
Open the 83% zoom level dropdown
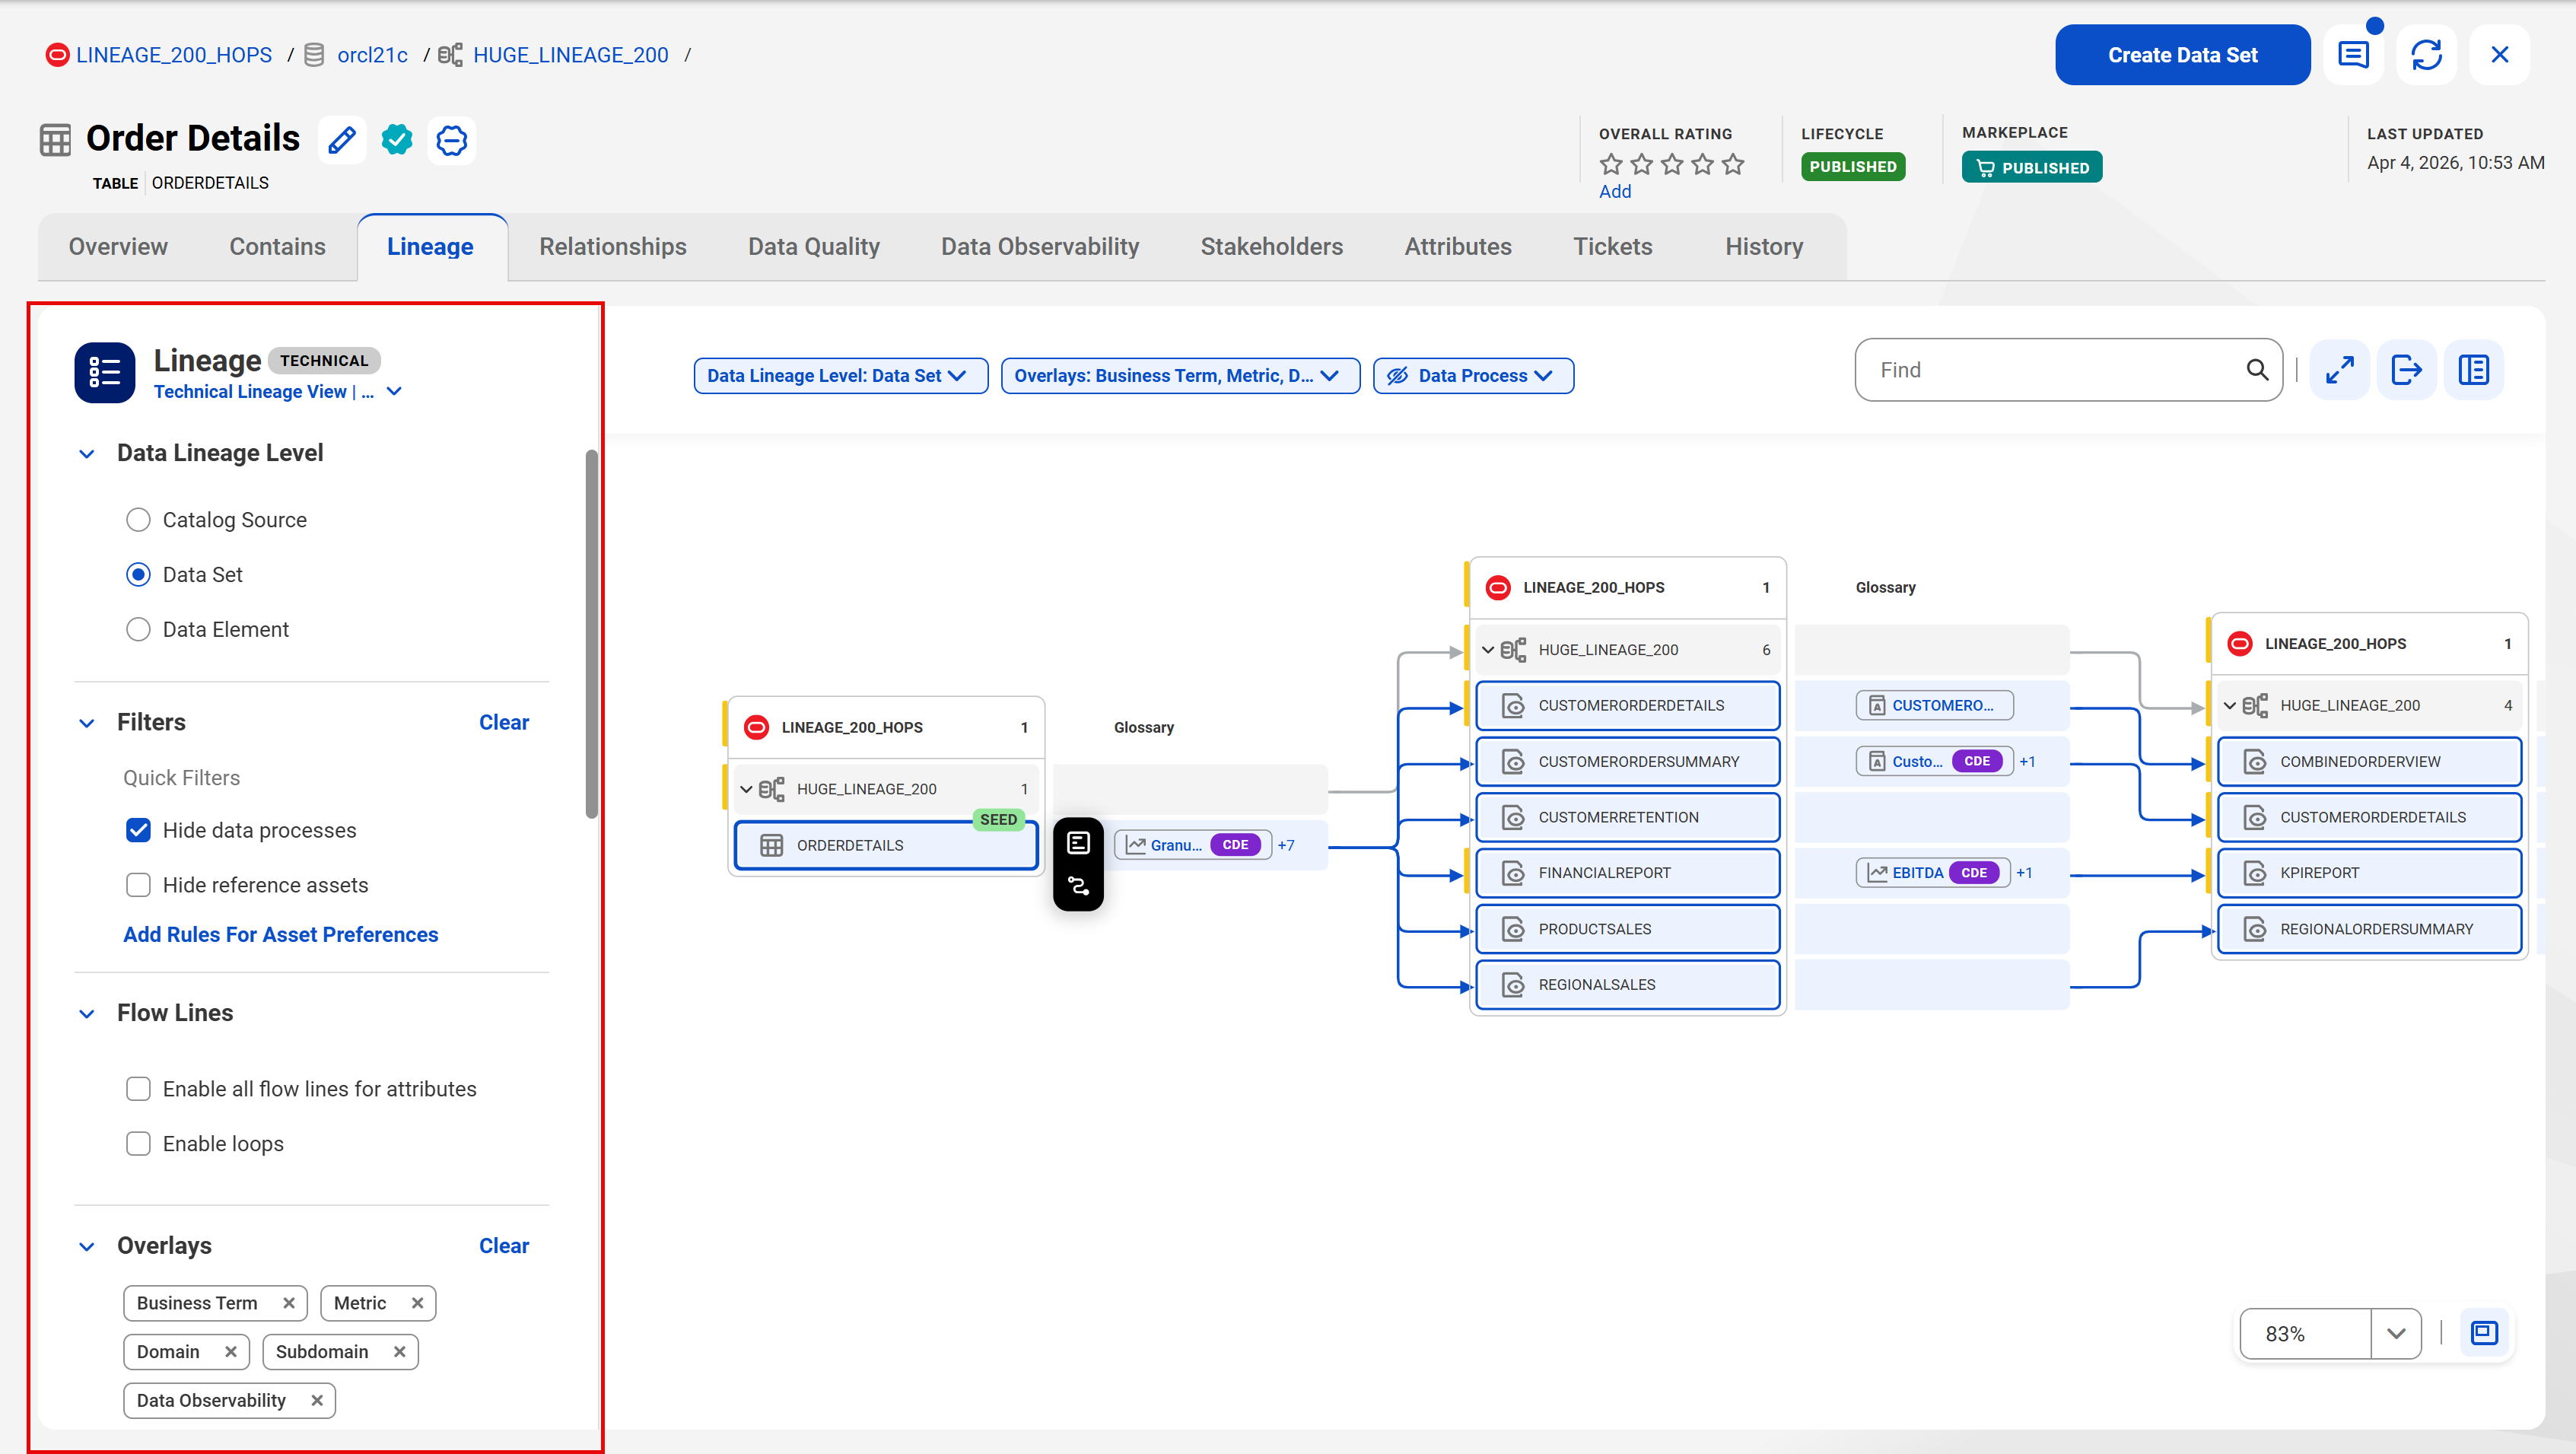[x=2396, y=1333]
